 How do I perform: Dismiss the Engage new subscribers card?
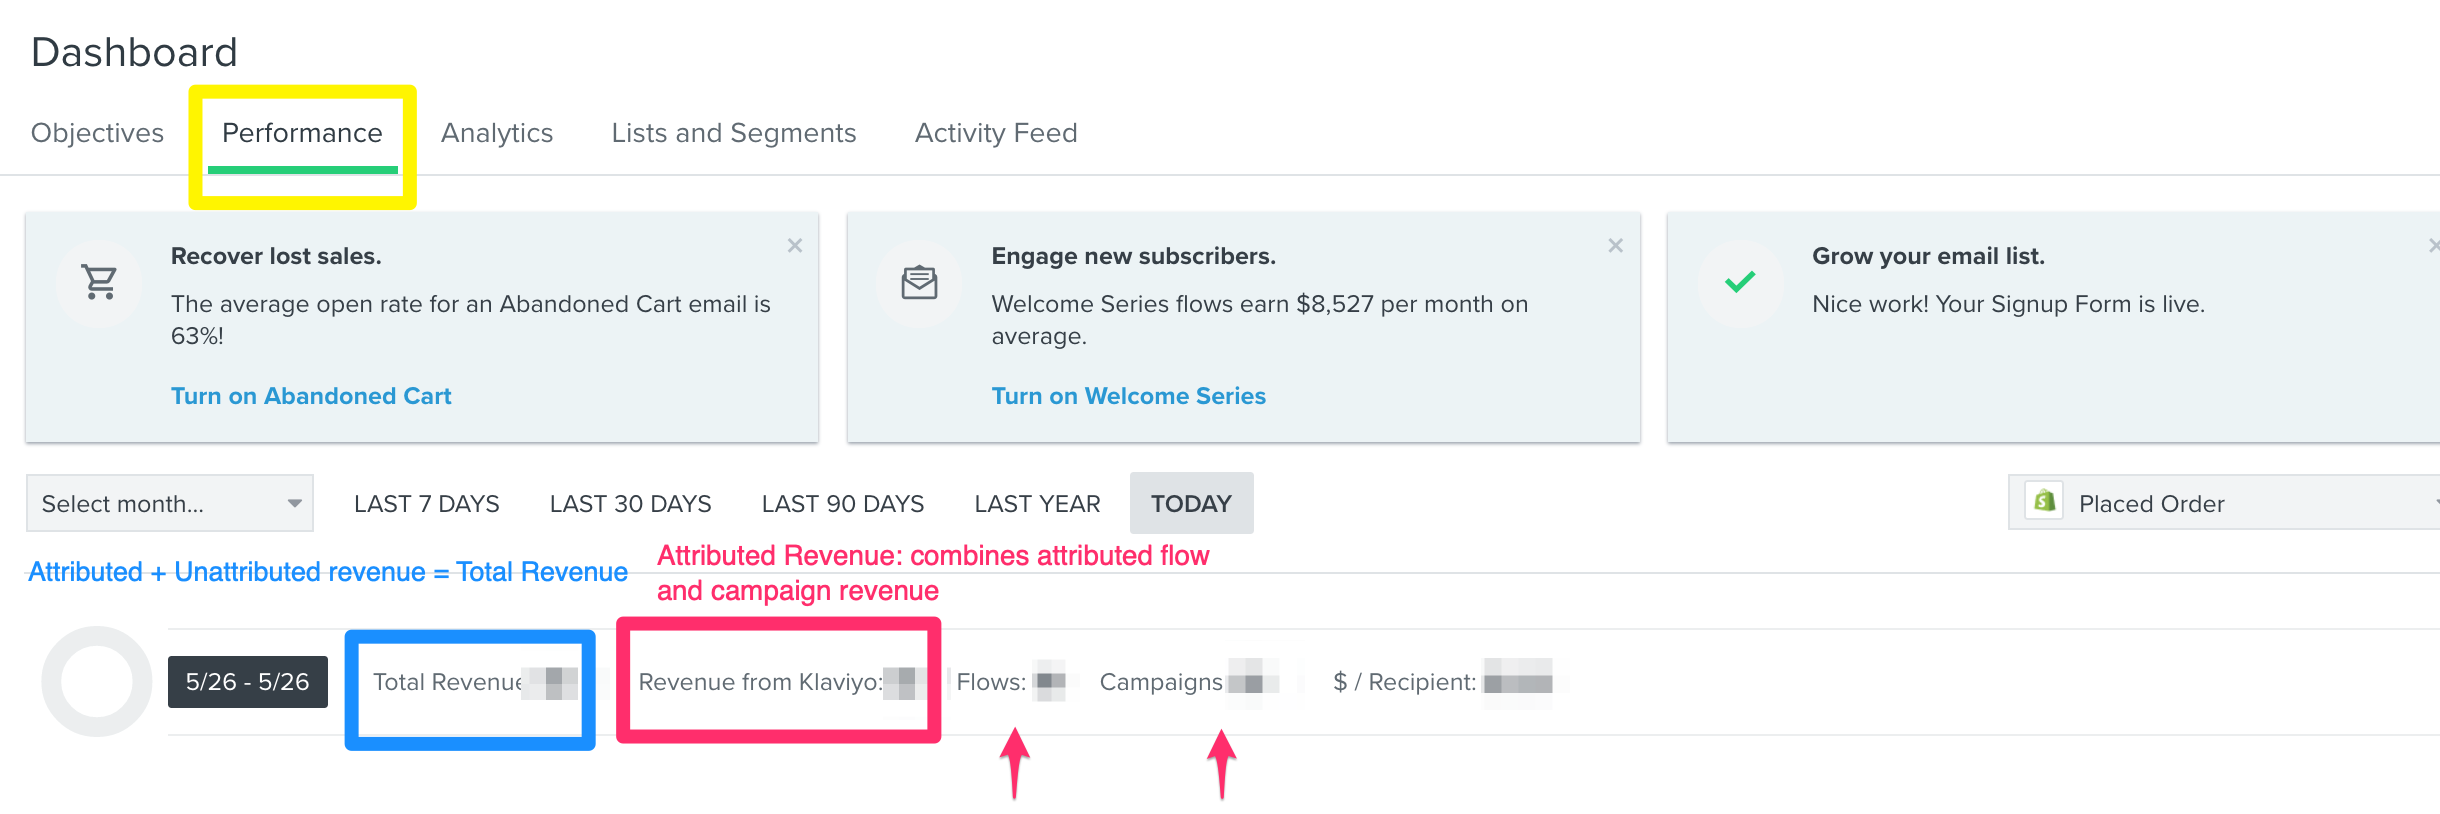[x=1615, y=246]
